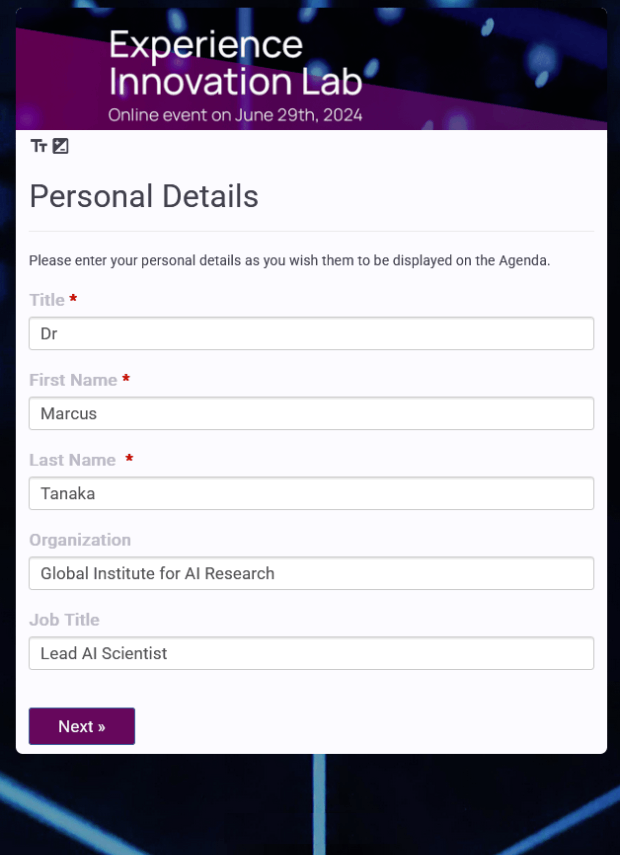The image size is (620, 855).
Task: Click the Job Title label
Action: click(64, 620)
